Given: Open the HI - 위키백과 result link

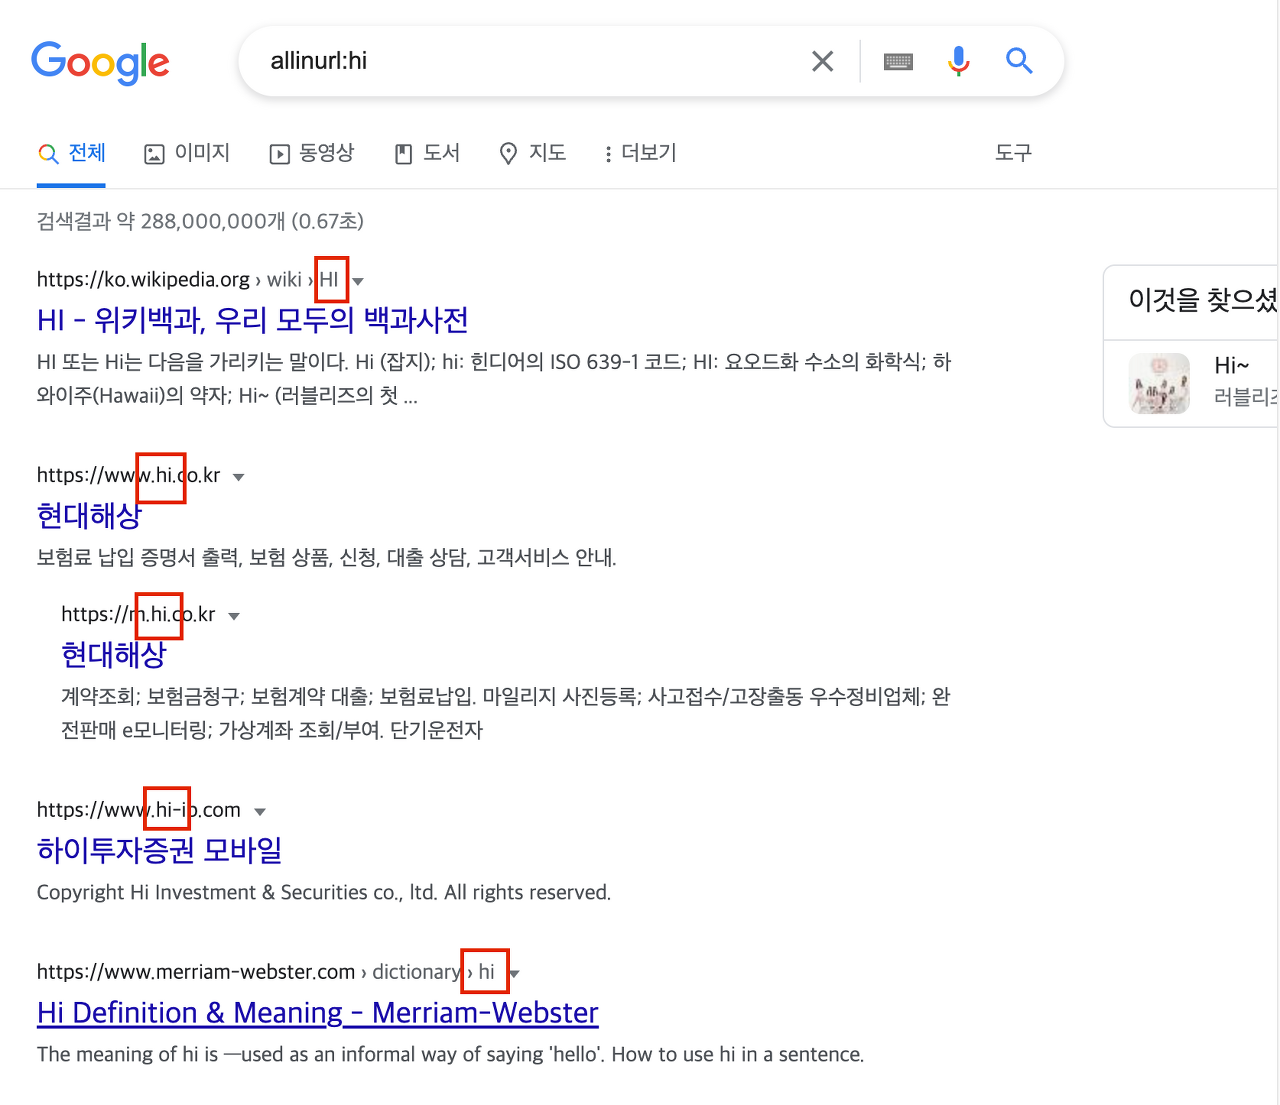Looking at the screenshot, I should pyautogui.click(x=253, y=320).
